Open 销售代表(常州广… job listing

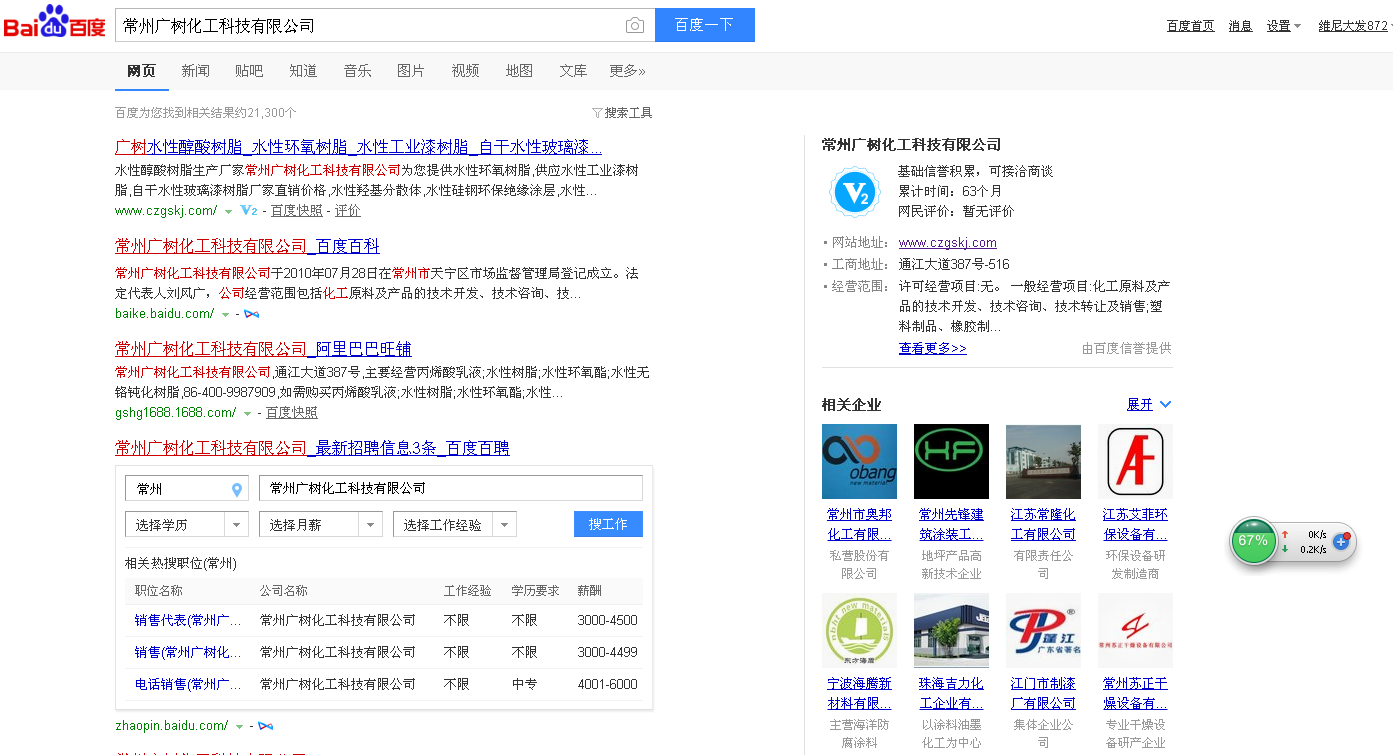point(188,620)
